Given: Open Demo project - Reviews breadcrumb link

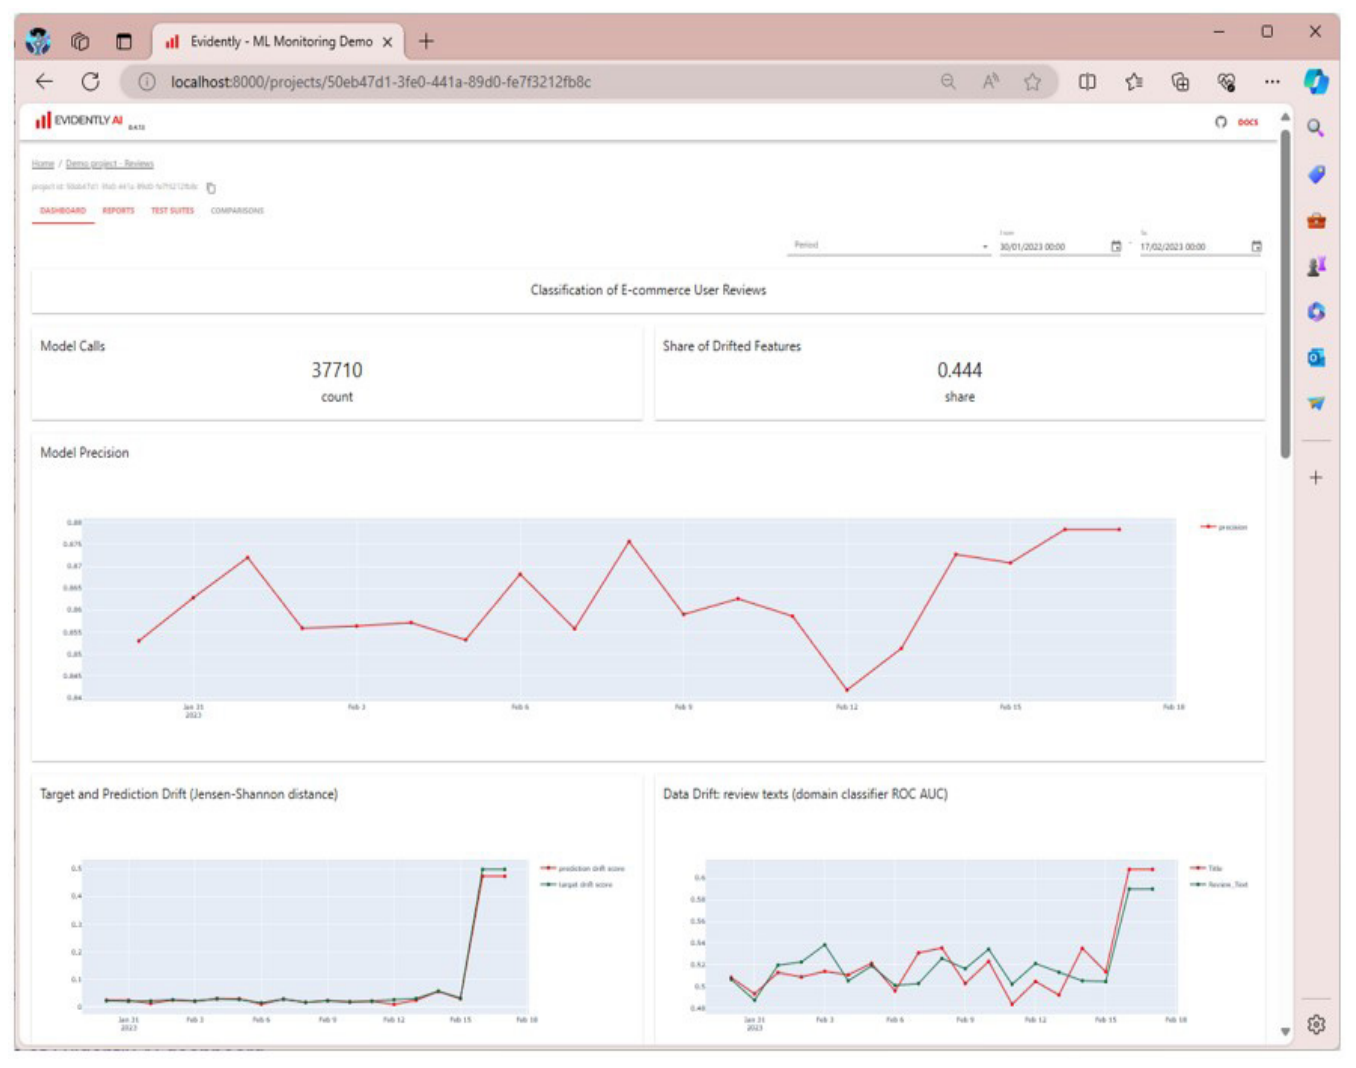Looking at the screenshot, I should [x=110, y=164].
